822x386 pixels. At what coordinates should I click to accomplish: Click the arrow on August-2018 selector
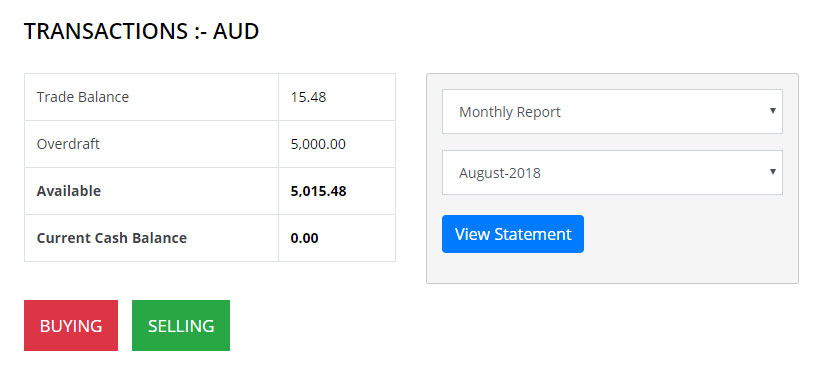[772, 171]
